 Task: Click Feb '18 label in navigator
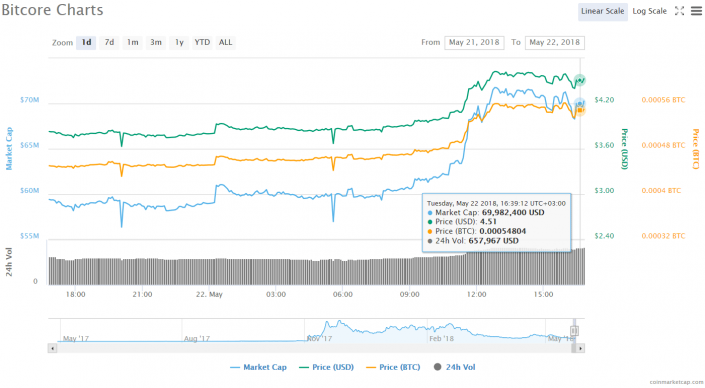pos(442,339)
